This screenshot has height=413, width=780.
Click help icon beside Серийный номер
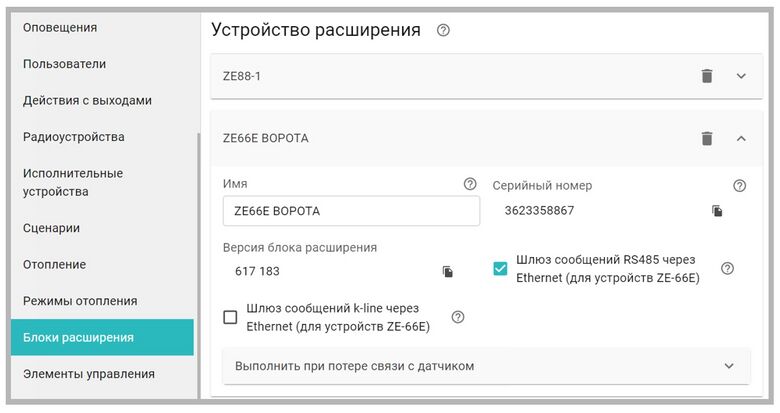(739, 186)
